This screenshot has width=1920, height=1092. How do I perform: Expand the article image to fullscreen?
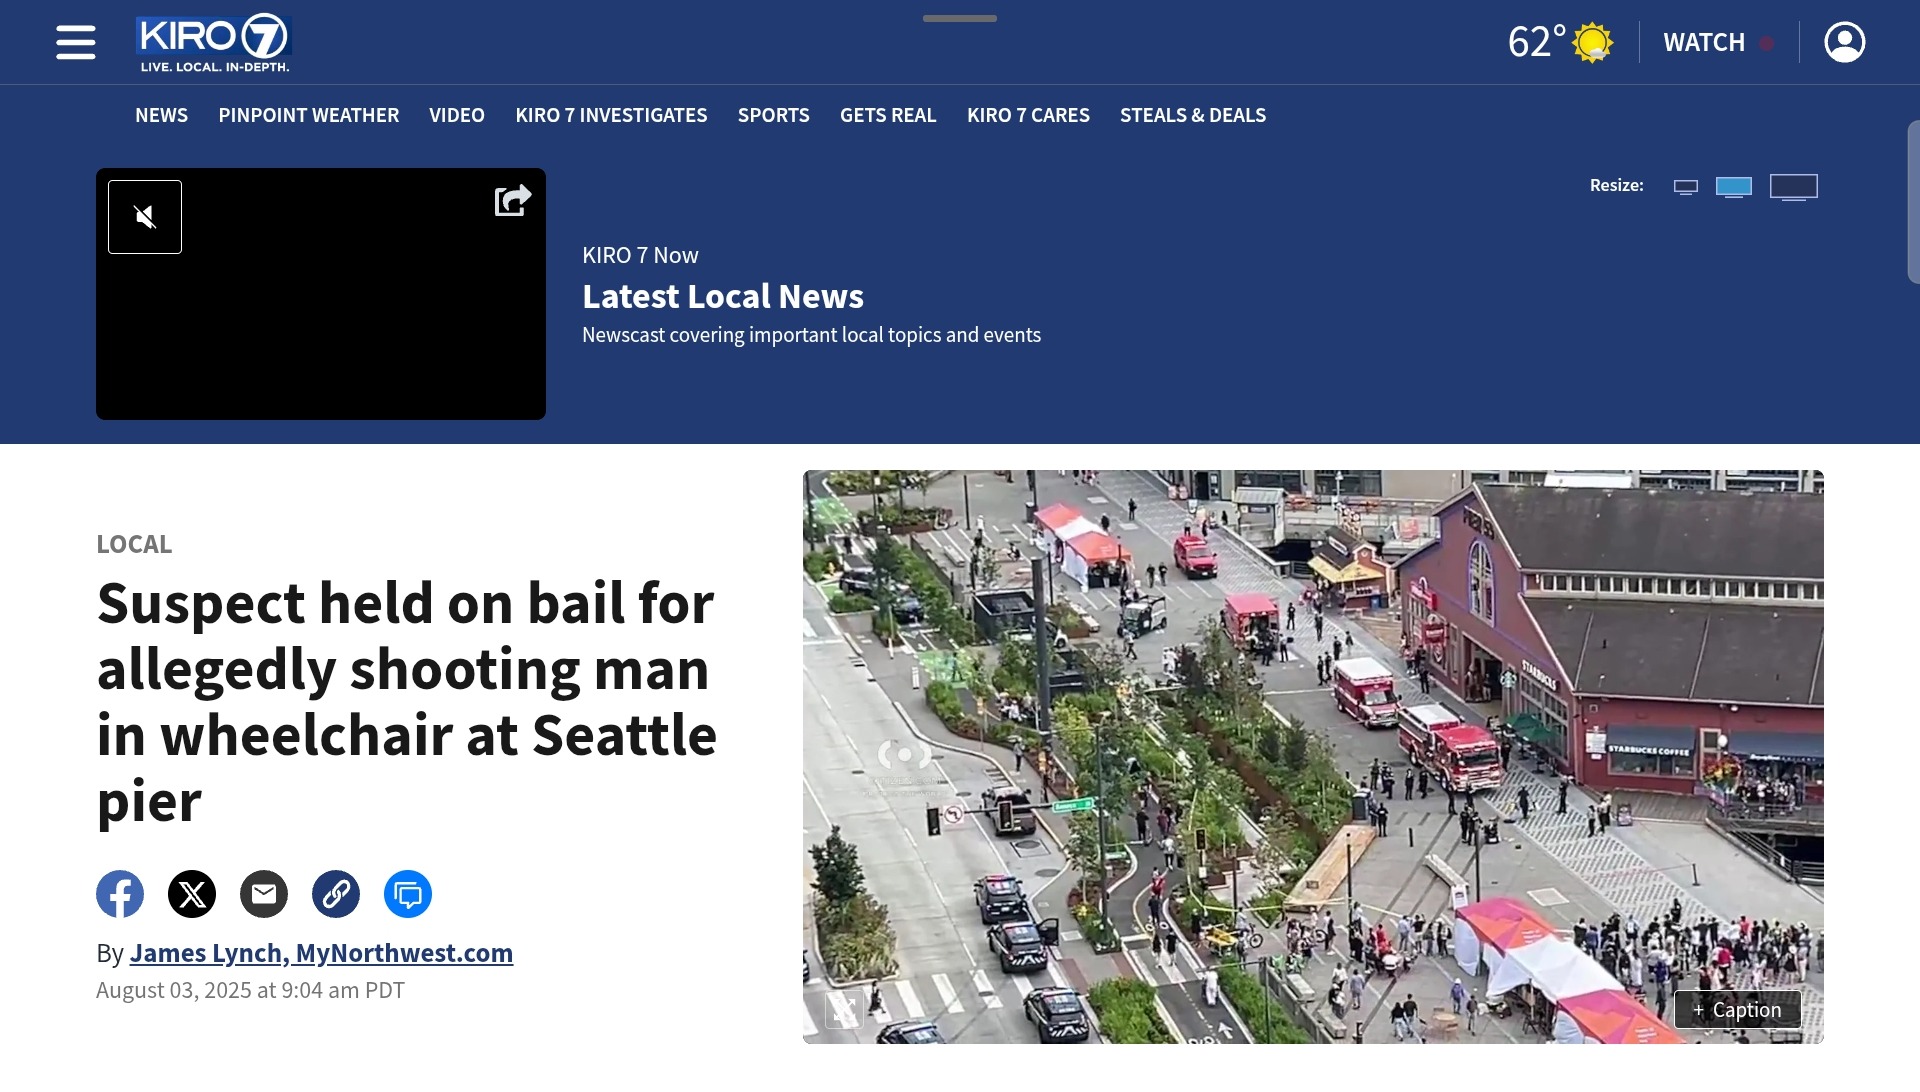coord(844,1009)
